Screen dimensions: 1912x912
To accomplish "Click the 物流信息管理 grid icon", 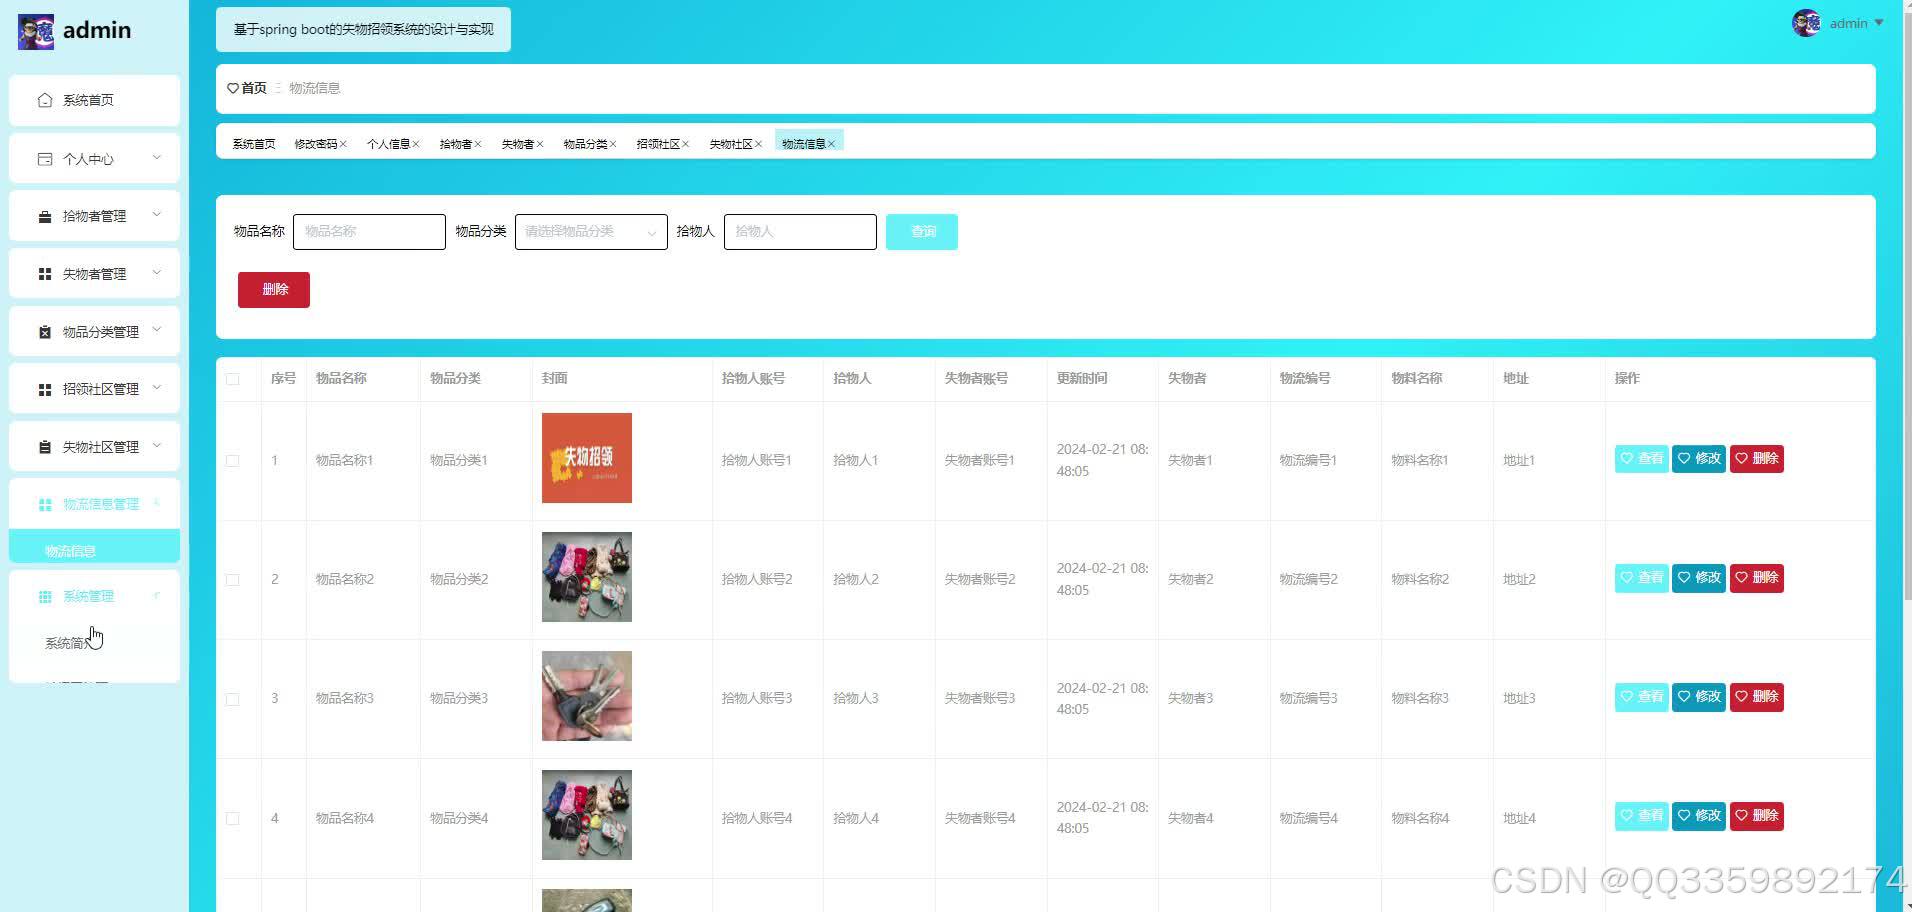I will [x=44, y=504].
